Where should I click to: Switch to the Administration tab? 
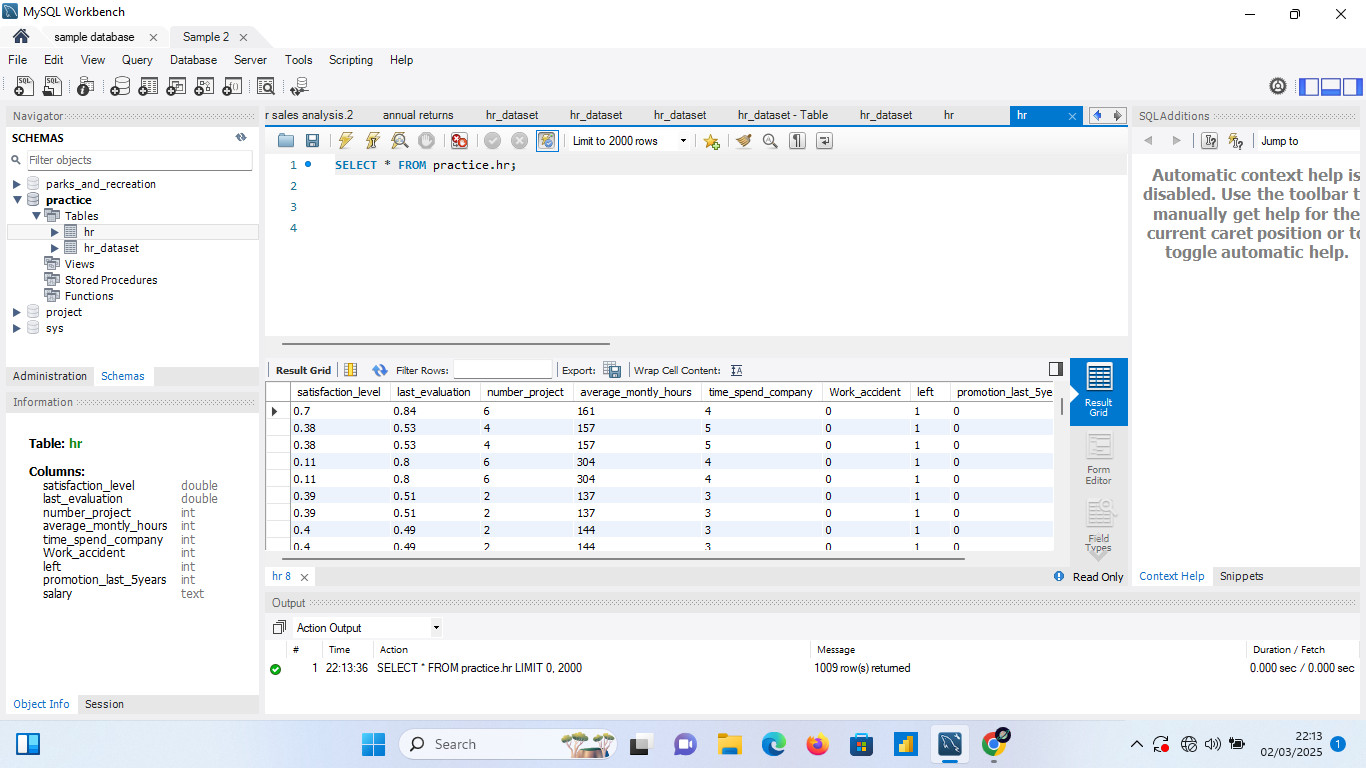50,376
